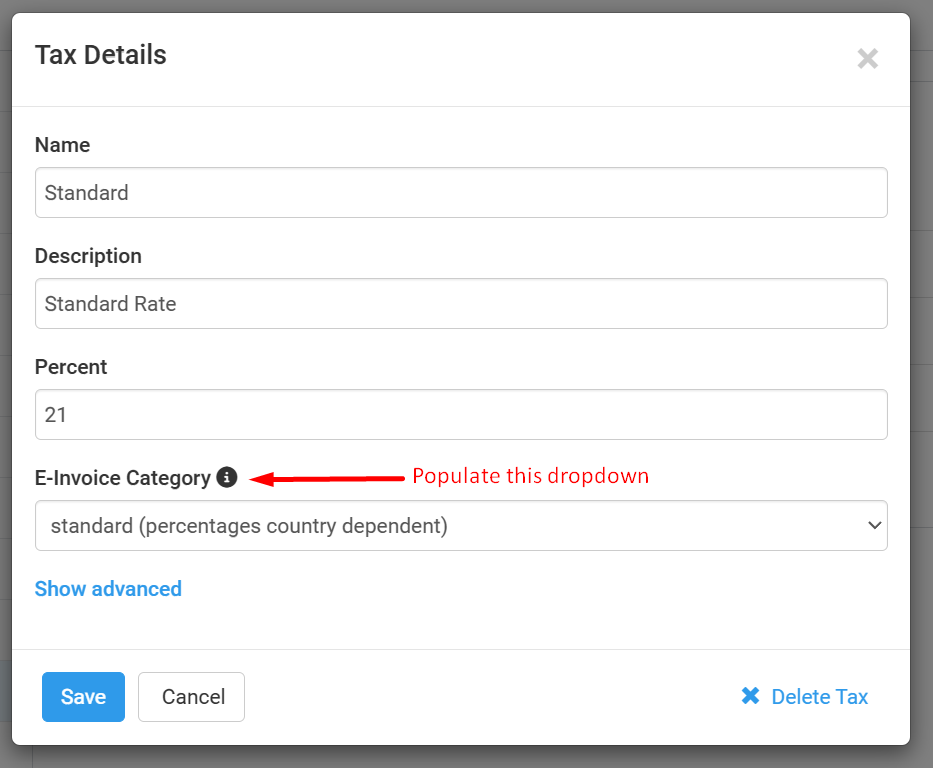
Task: Click the red 'Populate this dropdown' annotation
Action: click(530, 476)
